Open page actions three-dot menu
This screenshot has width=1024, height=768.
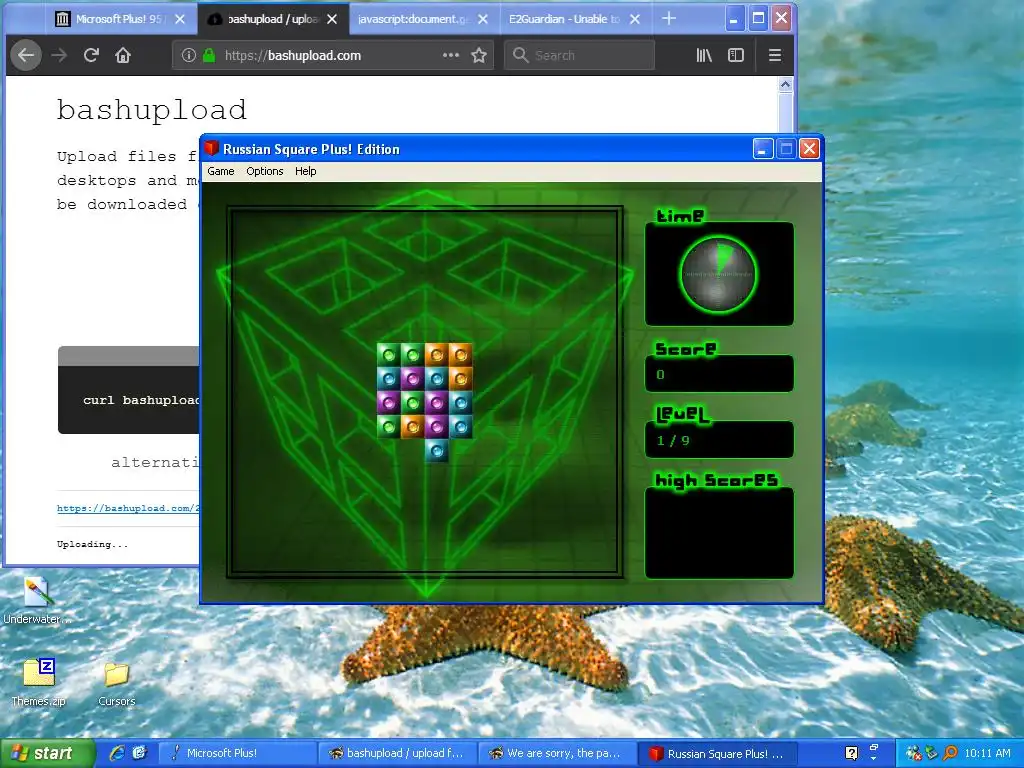451,56
